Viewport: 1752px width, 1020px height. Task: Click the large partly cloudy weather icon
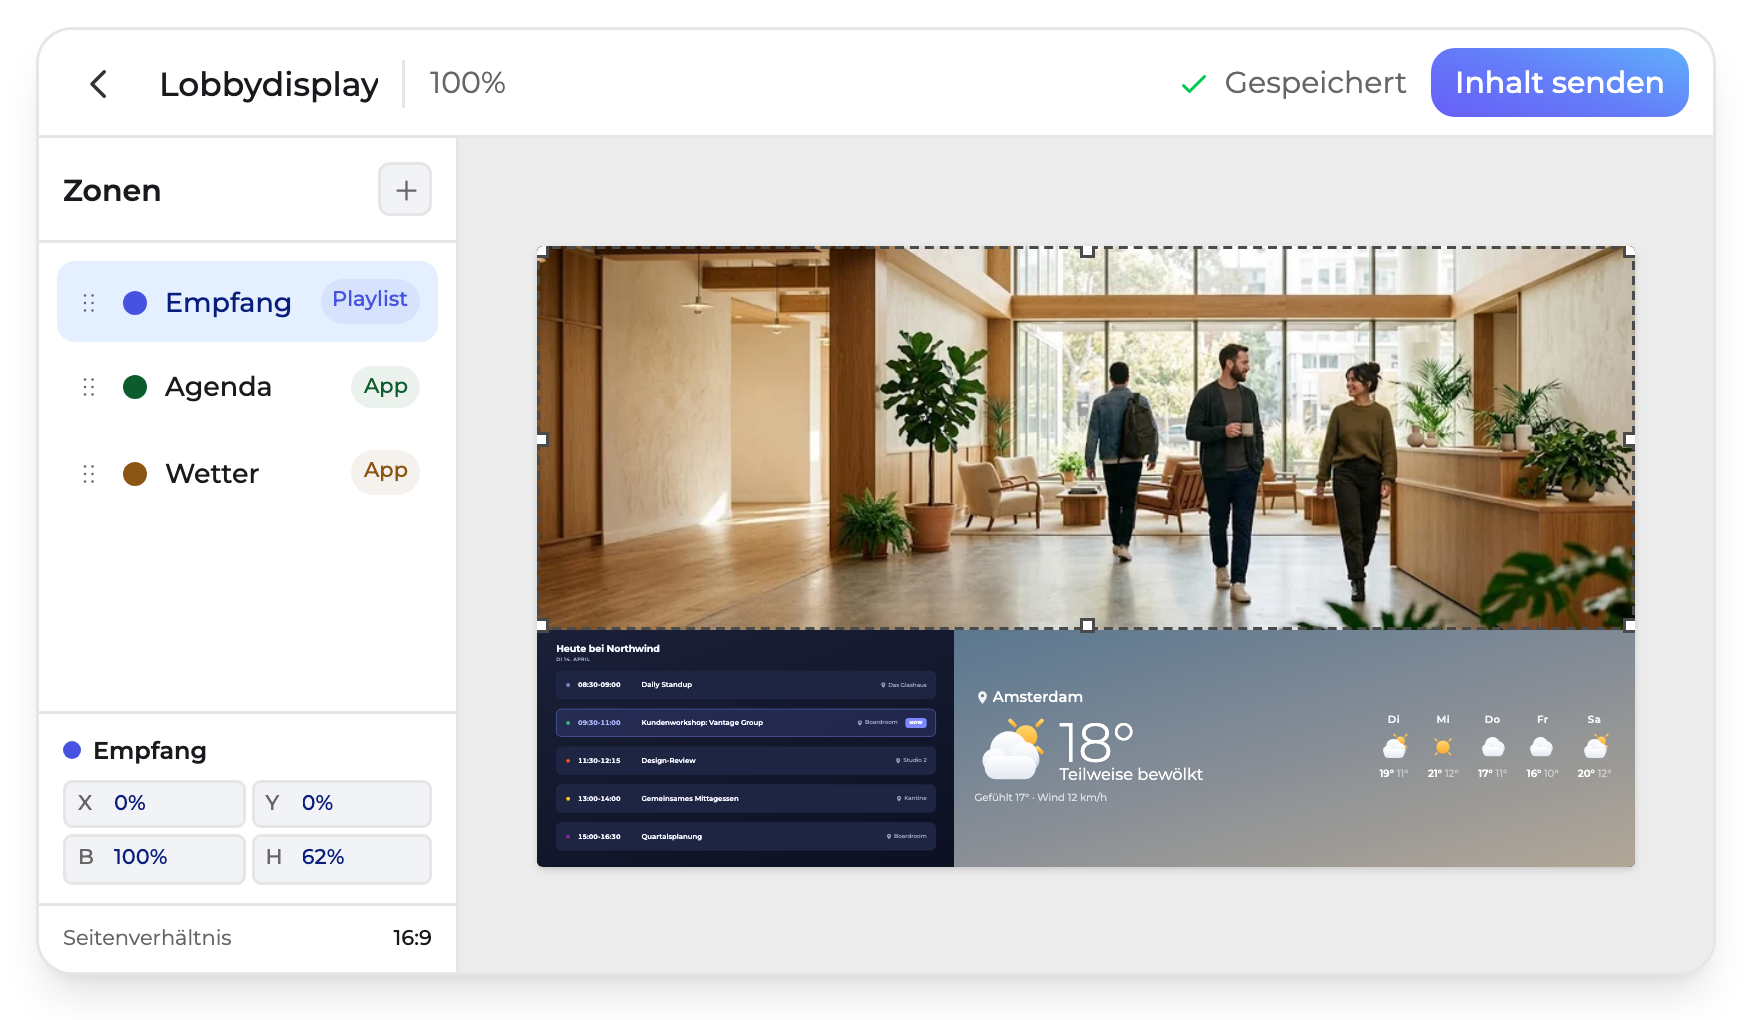coord(1012,749)
